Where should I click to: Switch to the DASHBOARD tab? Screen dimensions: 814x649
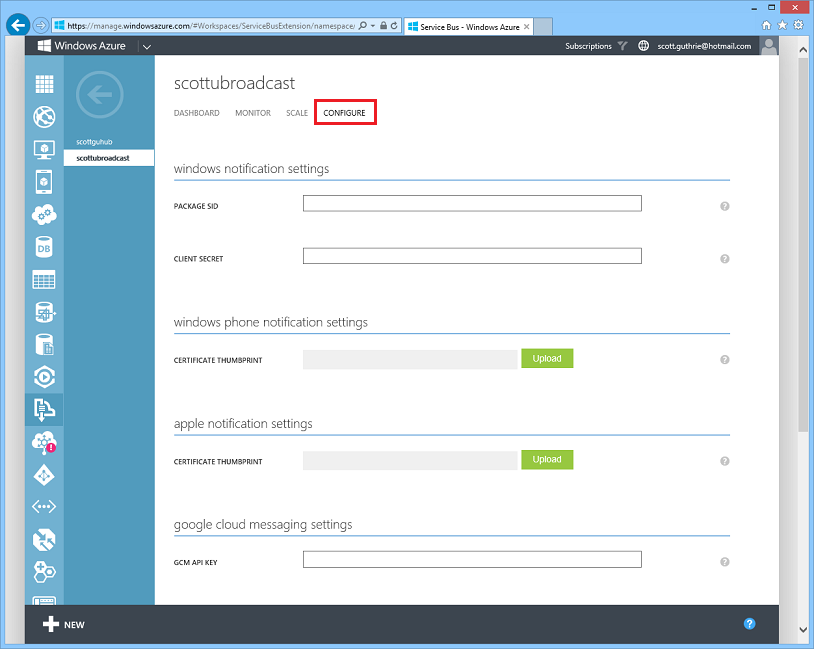point(196,113)
